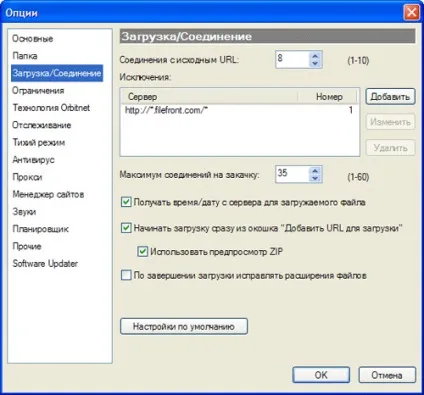Decrease maximum connections per download down arrow
This screenshot has width=424, height=395.
pyautogui.click(x=315, y=178)
